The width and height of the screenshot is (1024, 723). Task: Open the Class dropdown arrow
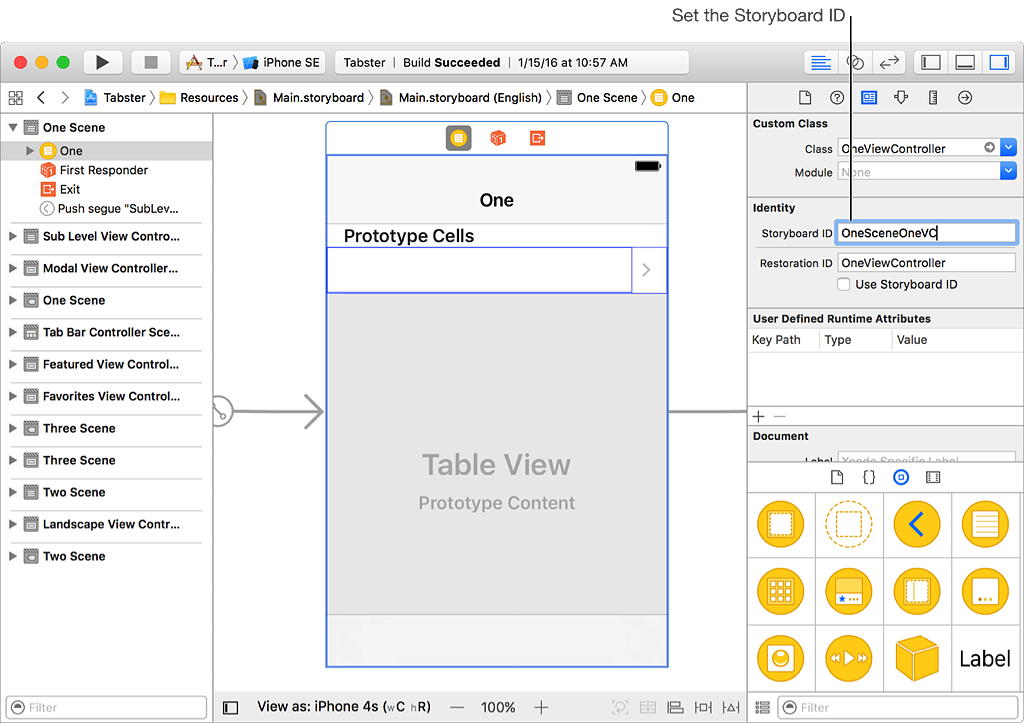click(x=1008, y=148)
